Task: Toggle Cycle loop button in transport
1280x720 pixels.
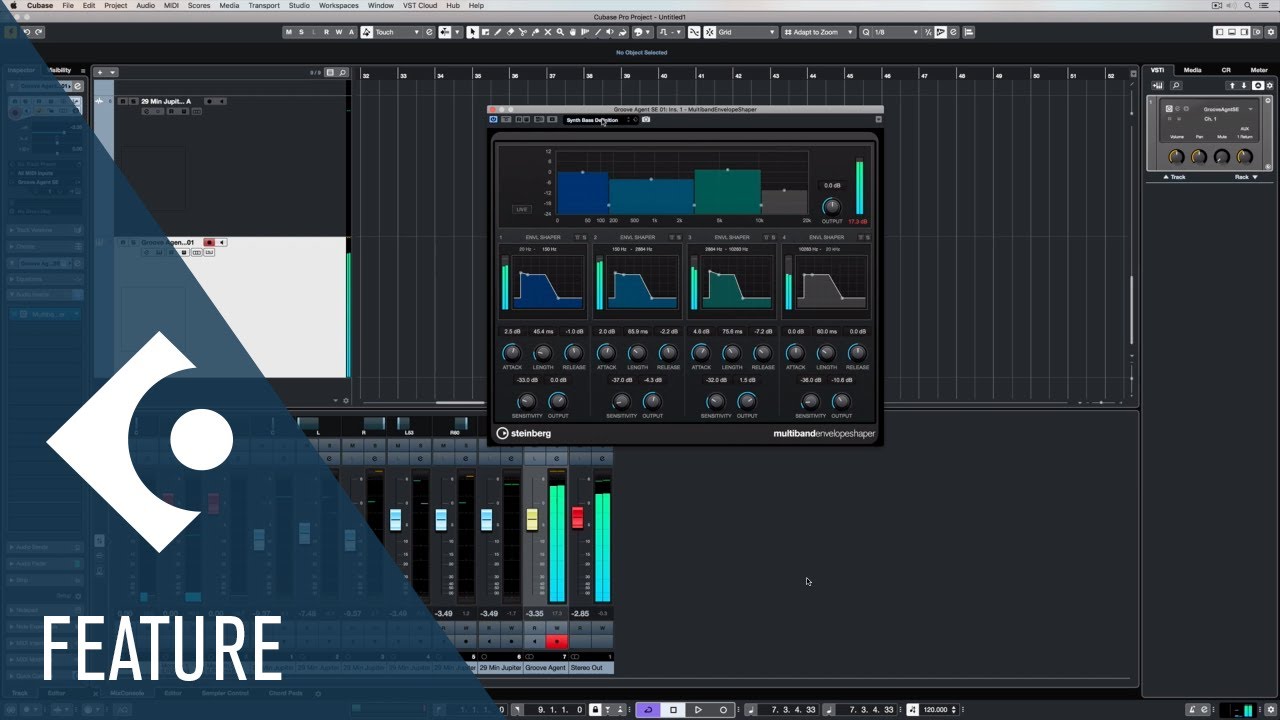Action: click(648, 710)
